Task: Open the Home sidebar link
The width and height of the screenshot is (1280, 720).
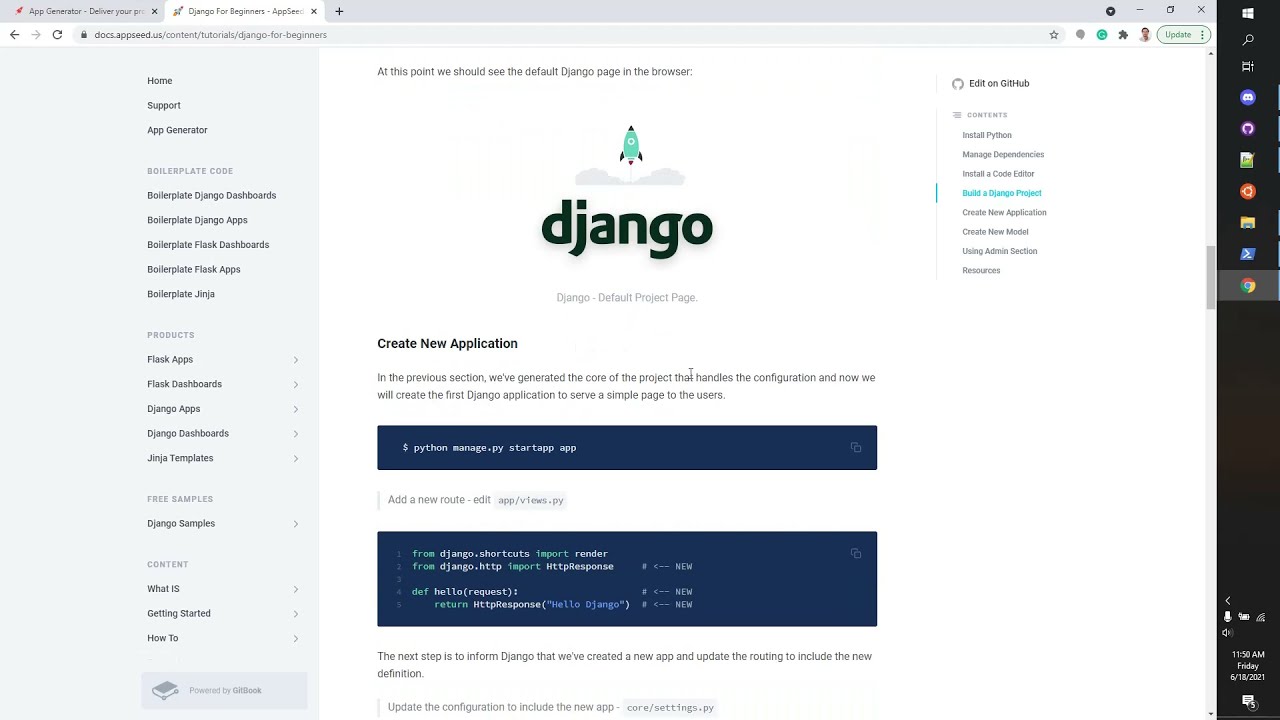Action: click(160, 81)
